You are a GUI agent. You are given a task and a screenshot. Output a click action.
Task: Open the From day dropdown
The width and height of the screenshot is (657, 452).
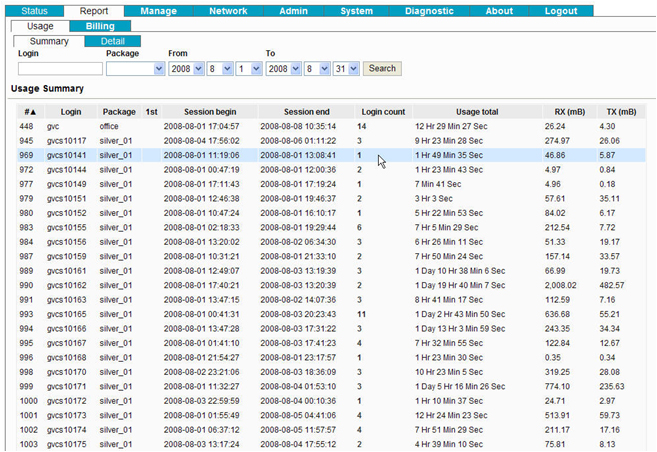click(248, 69)
